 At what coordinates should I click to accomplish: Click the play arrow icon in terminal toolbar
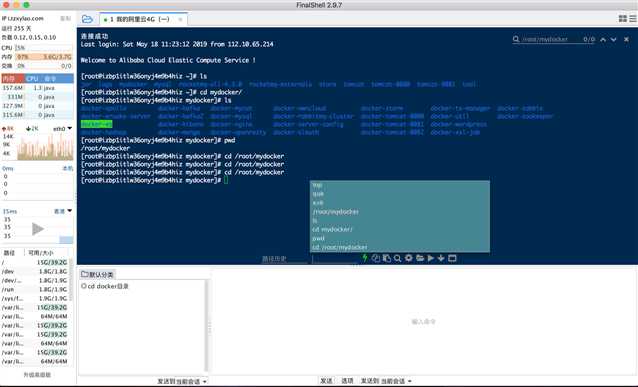tap(430, 258)
